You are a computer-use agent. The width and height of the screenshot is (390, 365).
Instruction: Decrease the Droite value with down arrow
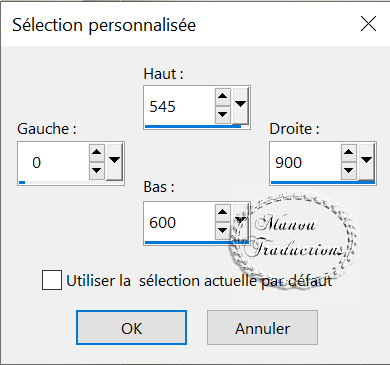pos(349,171)
